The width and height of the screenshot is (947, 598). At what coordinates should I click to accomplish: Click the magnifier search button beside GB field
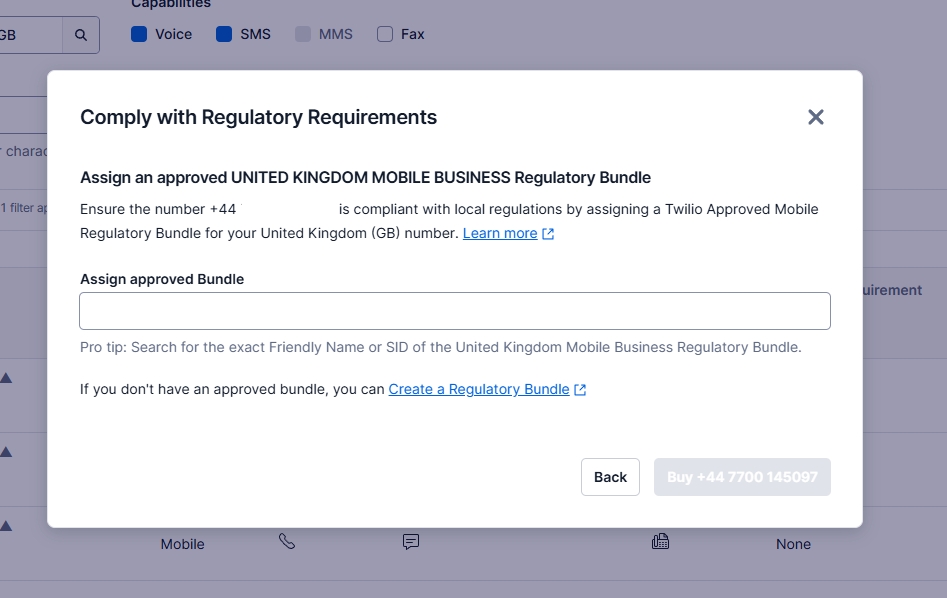click(x=81, y=35)
